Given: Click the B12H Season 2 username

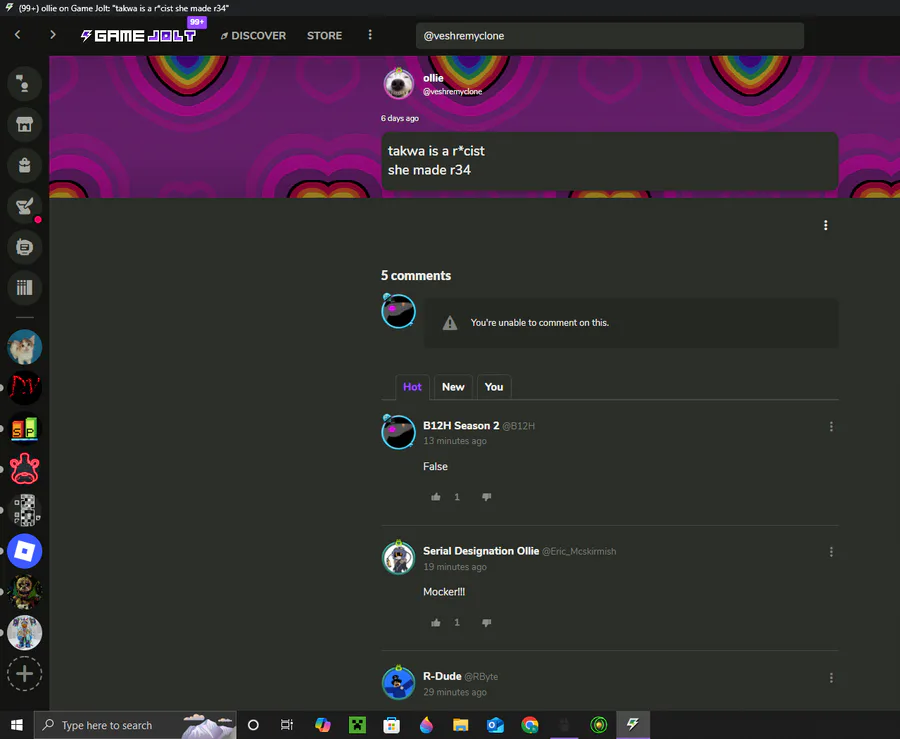Looking at the screenshot, I should coord(461,426).
